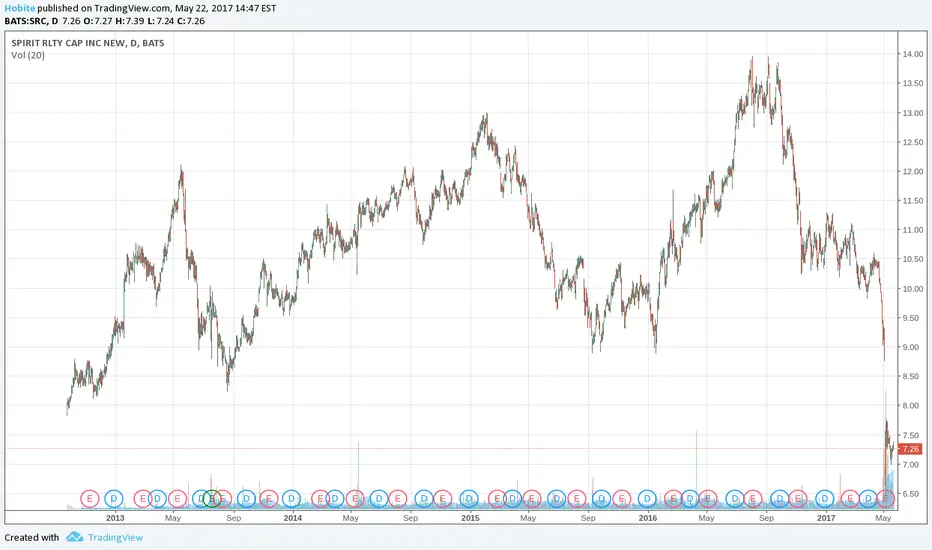The height and width of the screenshot is (550, 932).
Task: Click the 6.50 price axis label
Action: click(912, 494)
